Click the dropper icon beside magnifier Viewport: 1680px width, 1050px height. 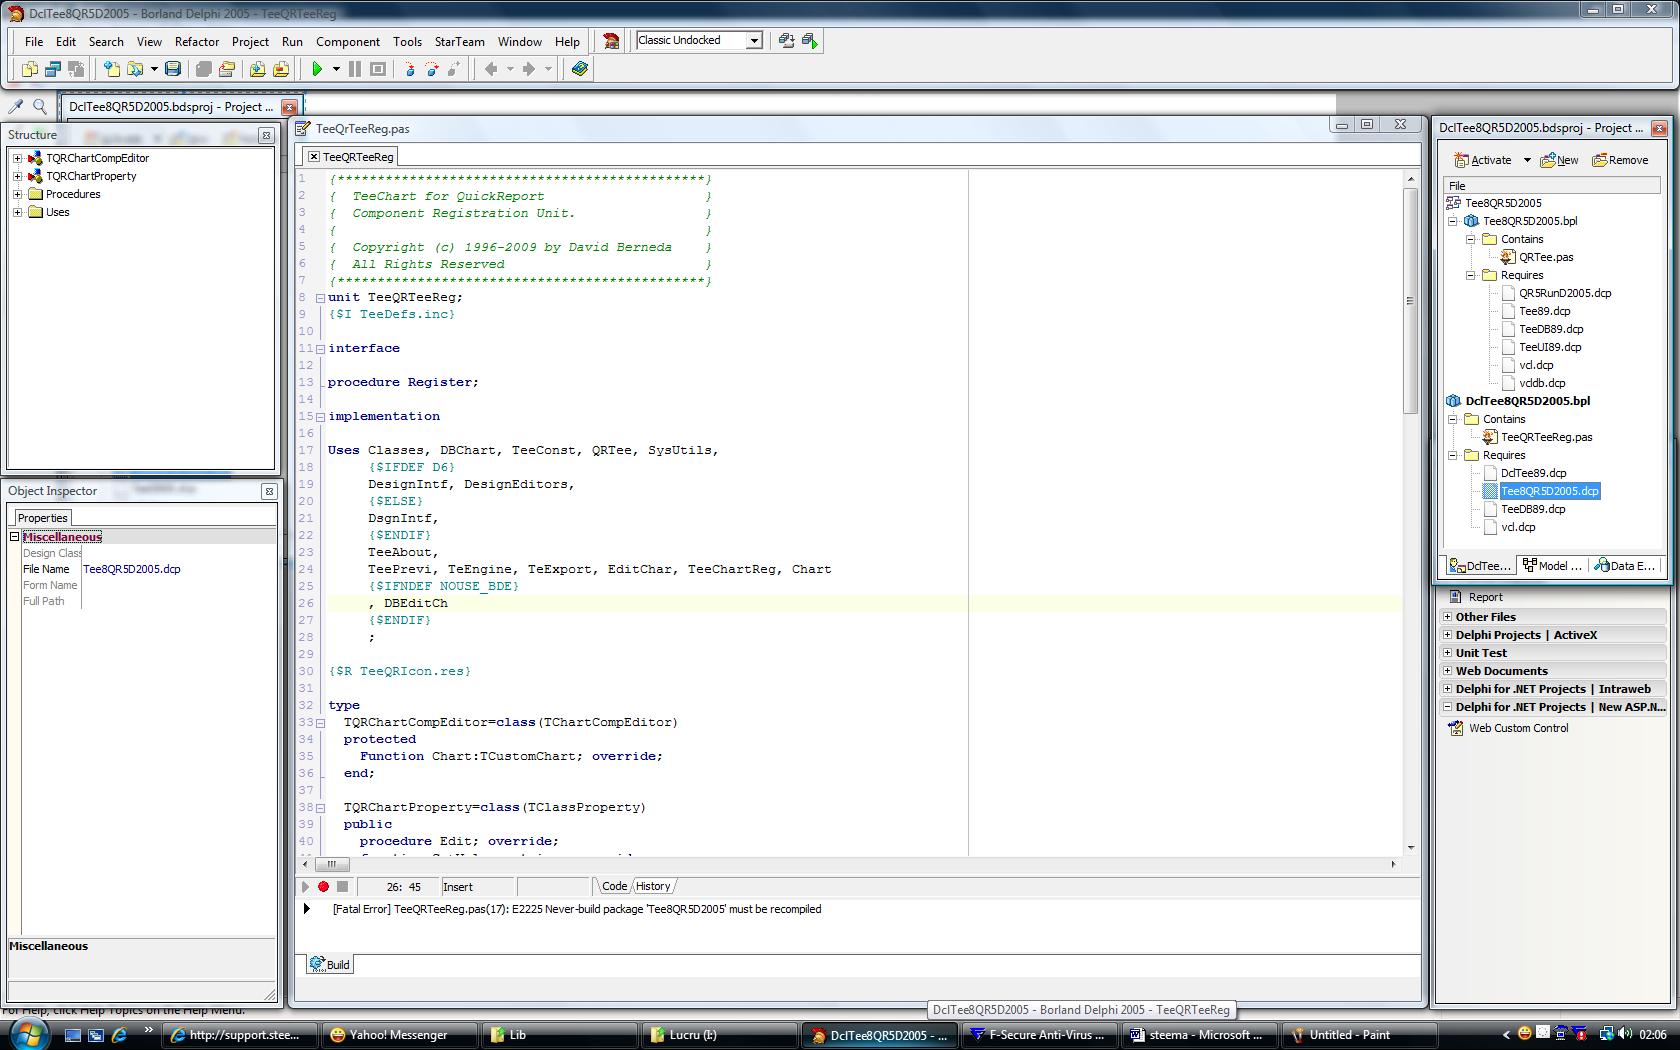coord(16,106)
